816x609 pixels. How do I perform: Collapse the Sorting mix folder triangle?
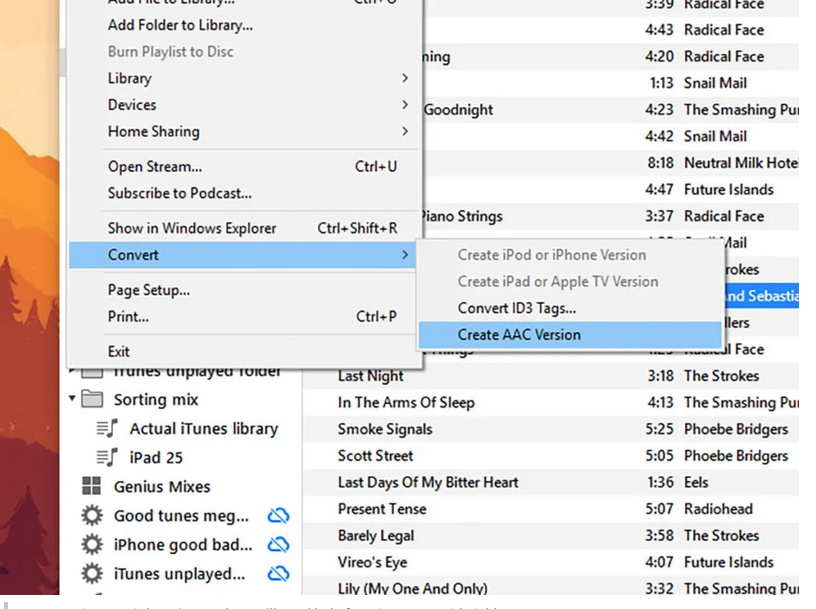coord(72,399)
